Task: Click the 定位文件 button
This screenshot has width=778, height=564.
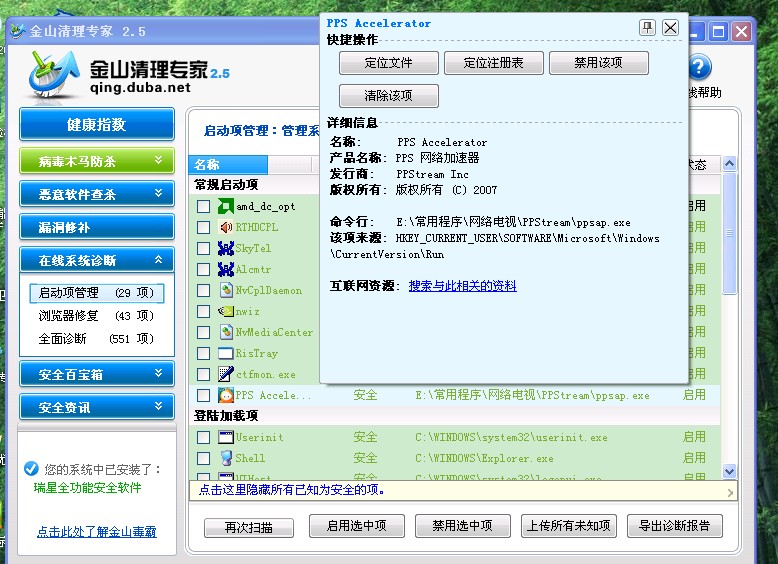Action: 389,63
